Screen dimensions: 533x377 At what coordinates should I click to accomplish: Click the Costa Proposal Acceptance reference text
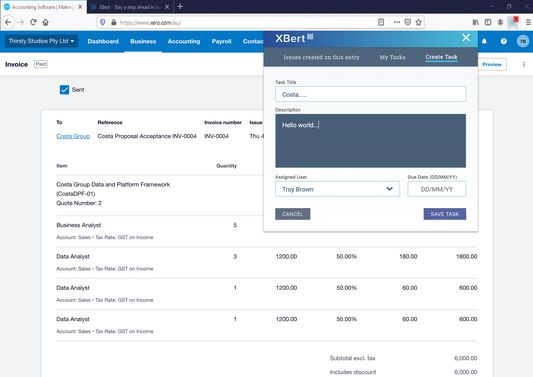147,136
